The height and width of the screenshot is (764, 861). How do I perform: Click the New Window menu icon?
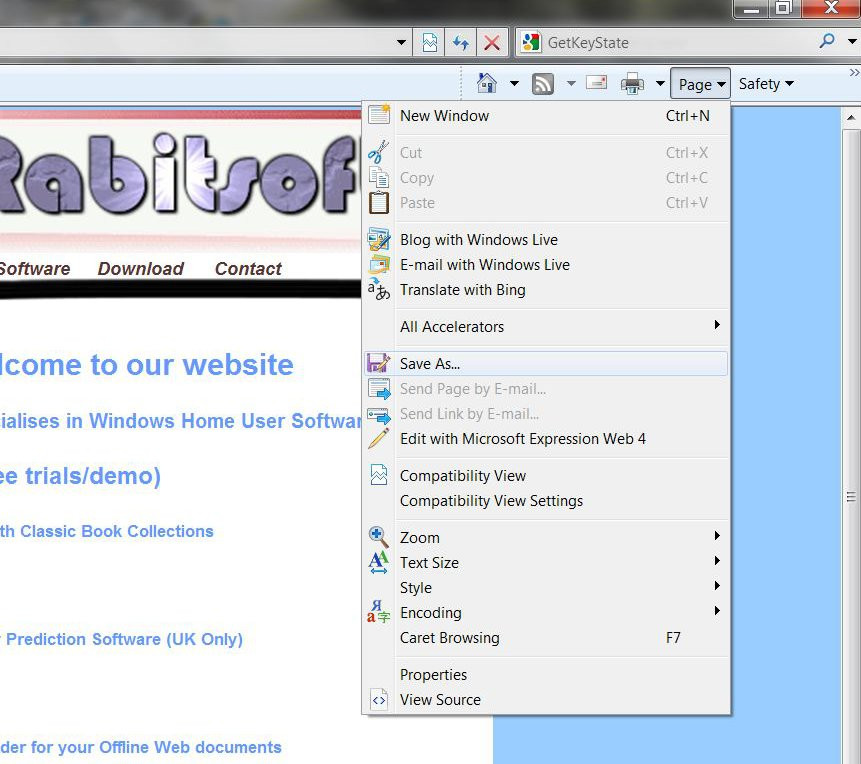tap(379, 115)
